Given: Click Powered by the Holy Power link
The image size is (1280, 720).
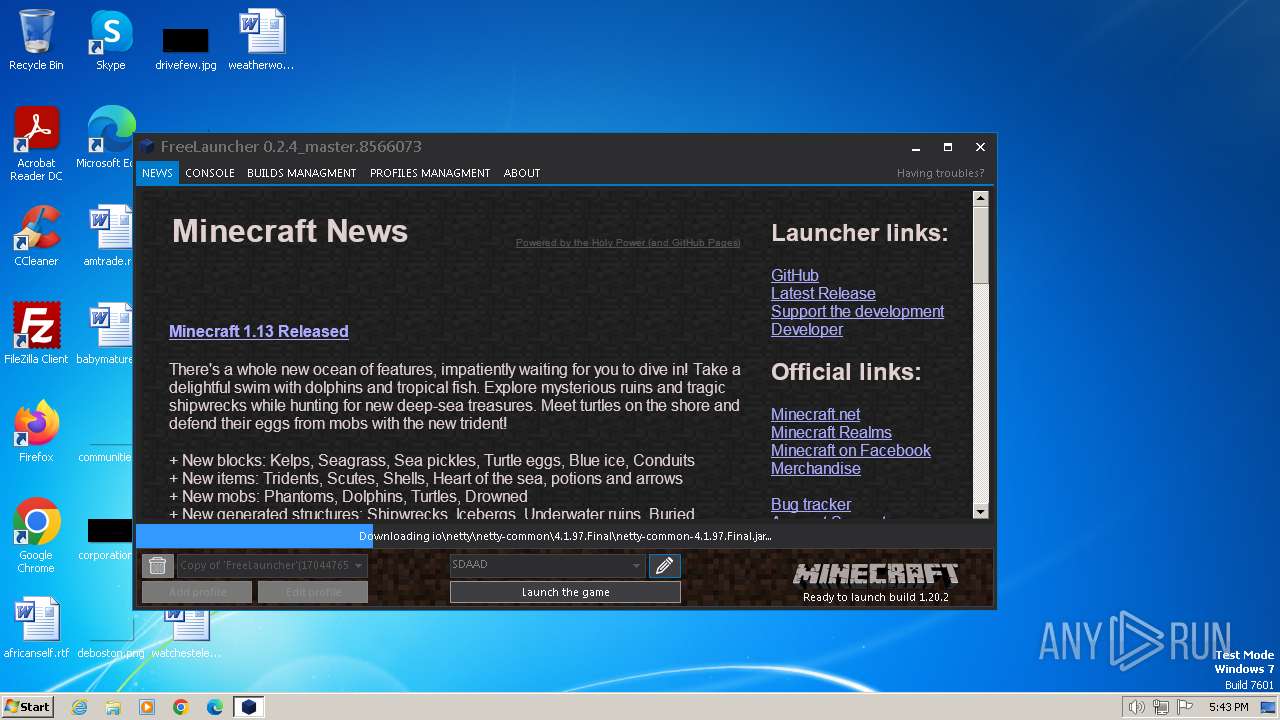Looking at the screenshot, I should pyautogui.click(x=628, y=243).
